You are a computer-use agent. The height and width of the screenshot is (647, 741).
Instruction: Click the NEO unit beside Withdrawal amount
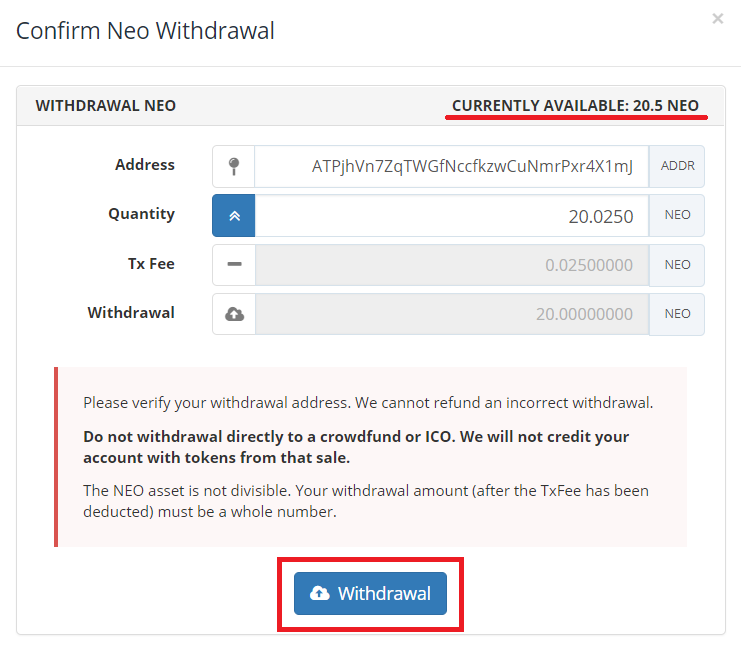677,314
